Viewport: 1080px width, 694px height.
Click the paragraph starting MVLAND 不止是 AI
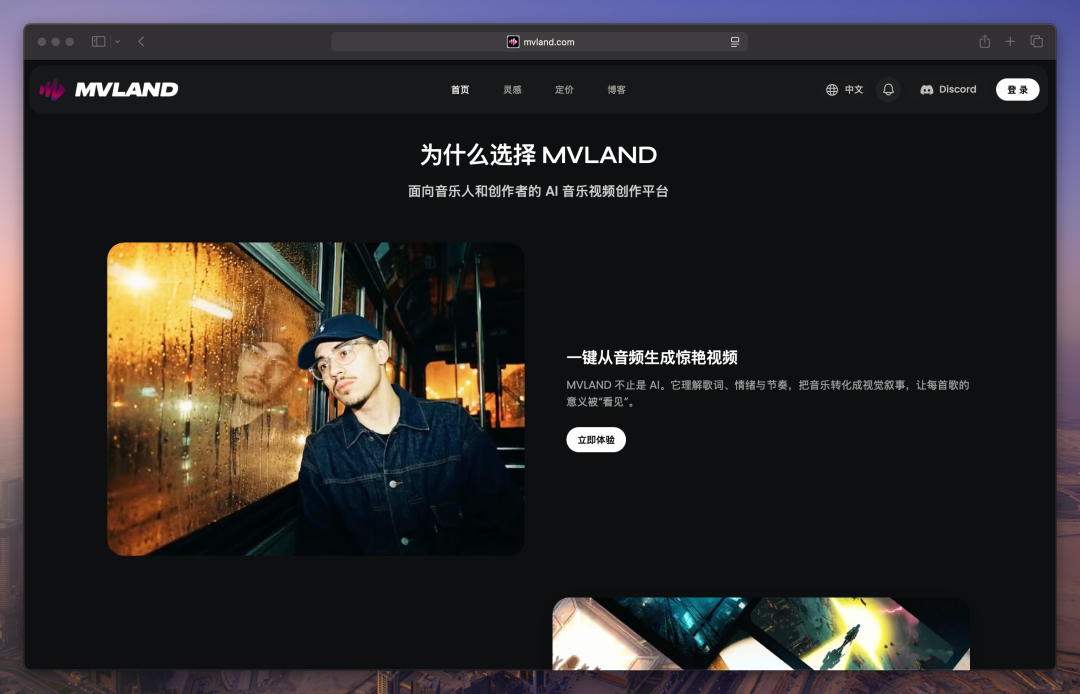767,393
